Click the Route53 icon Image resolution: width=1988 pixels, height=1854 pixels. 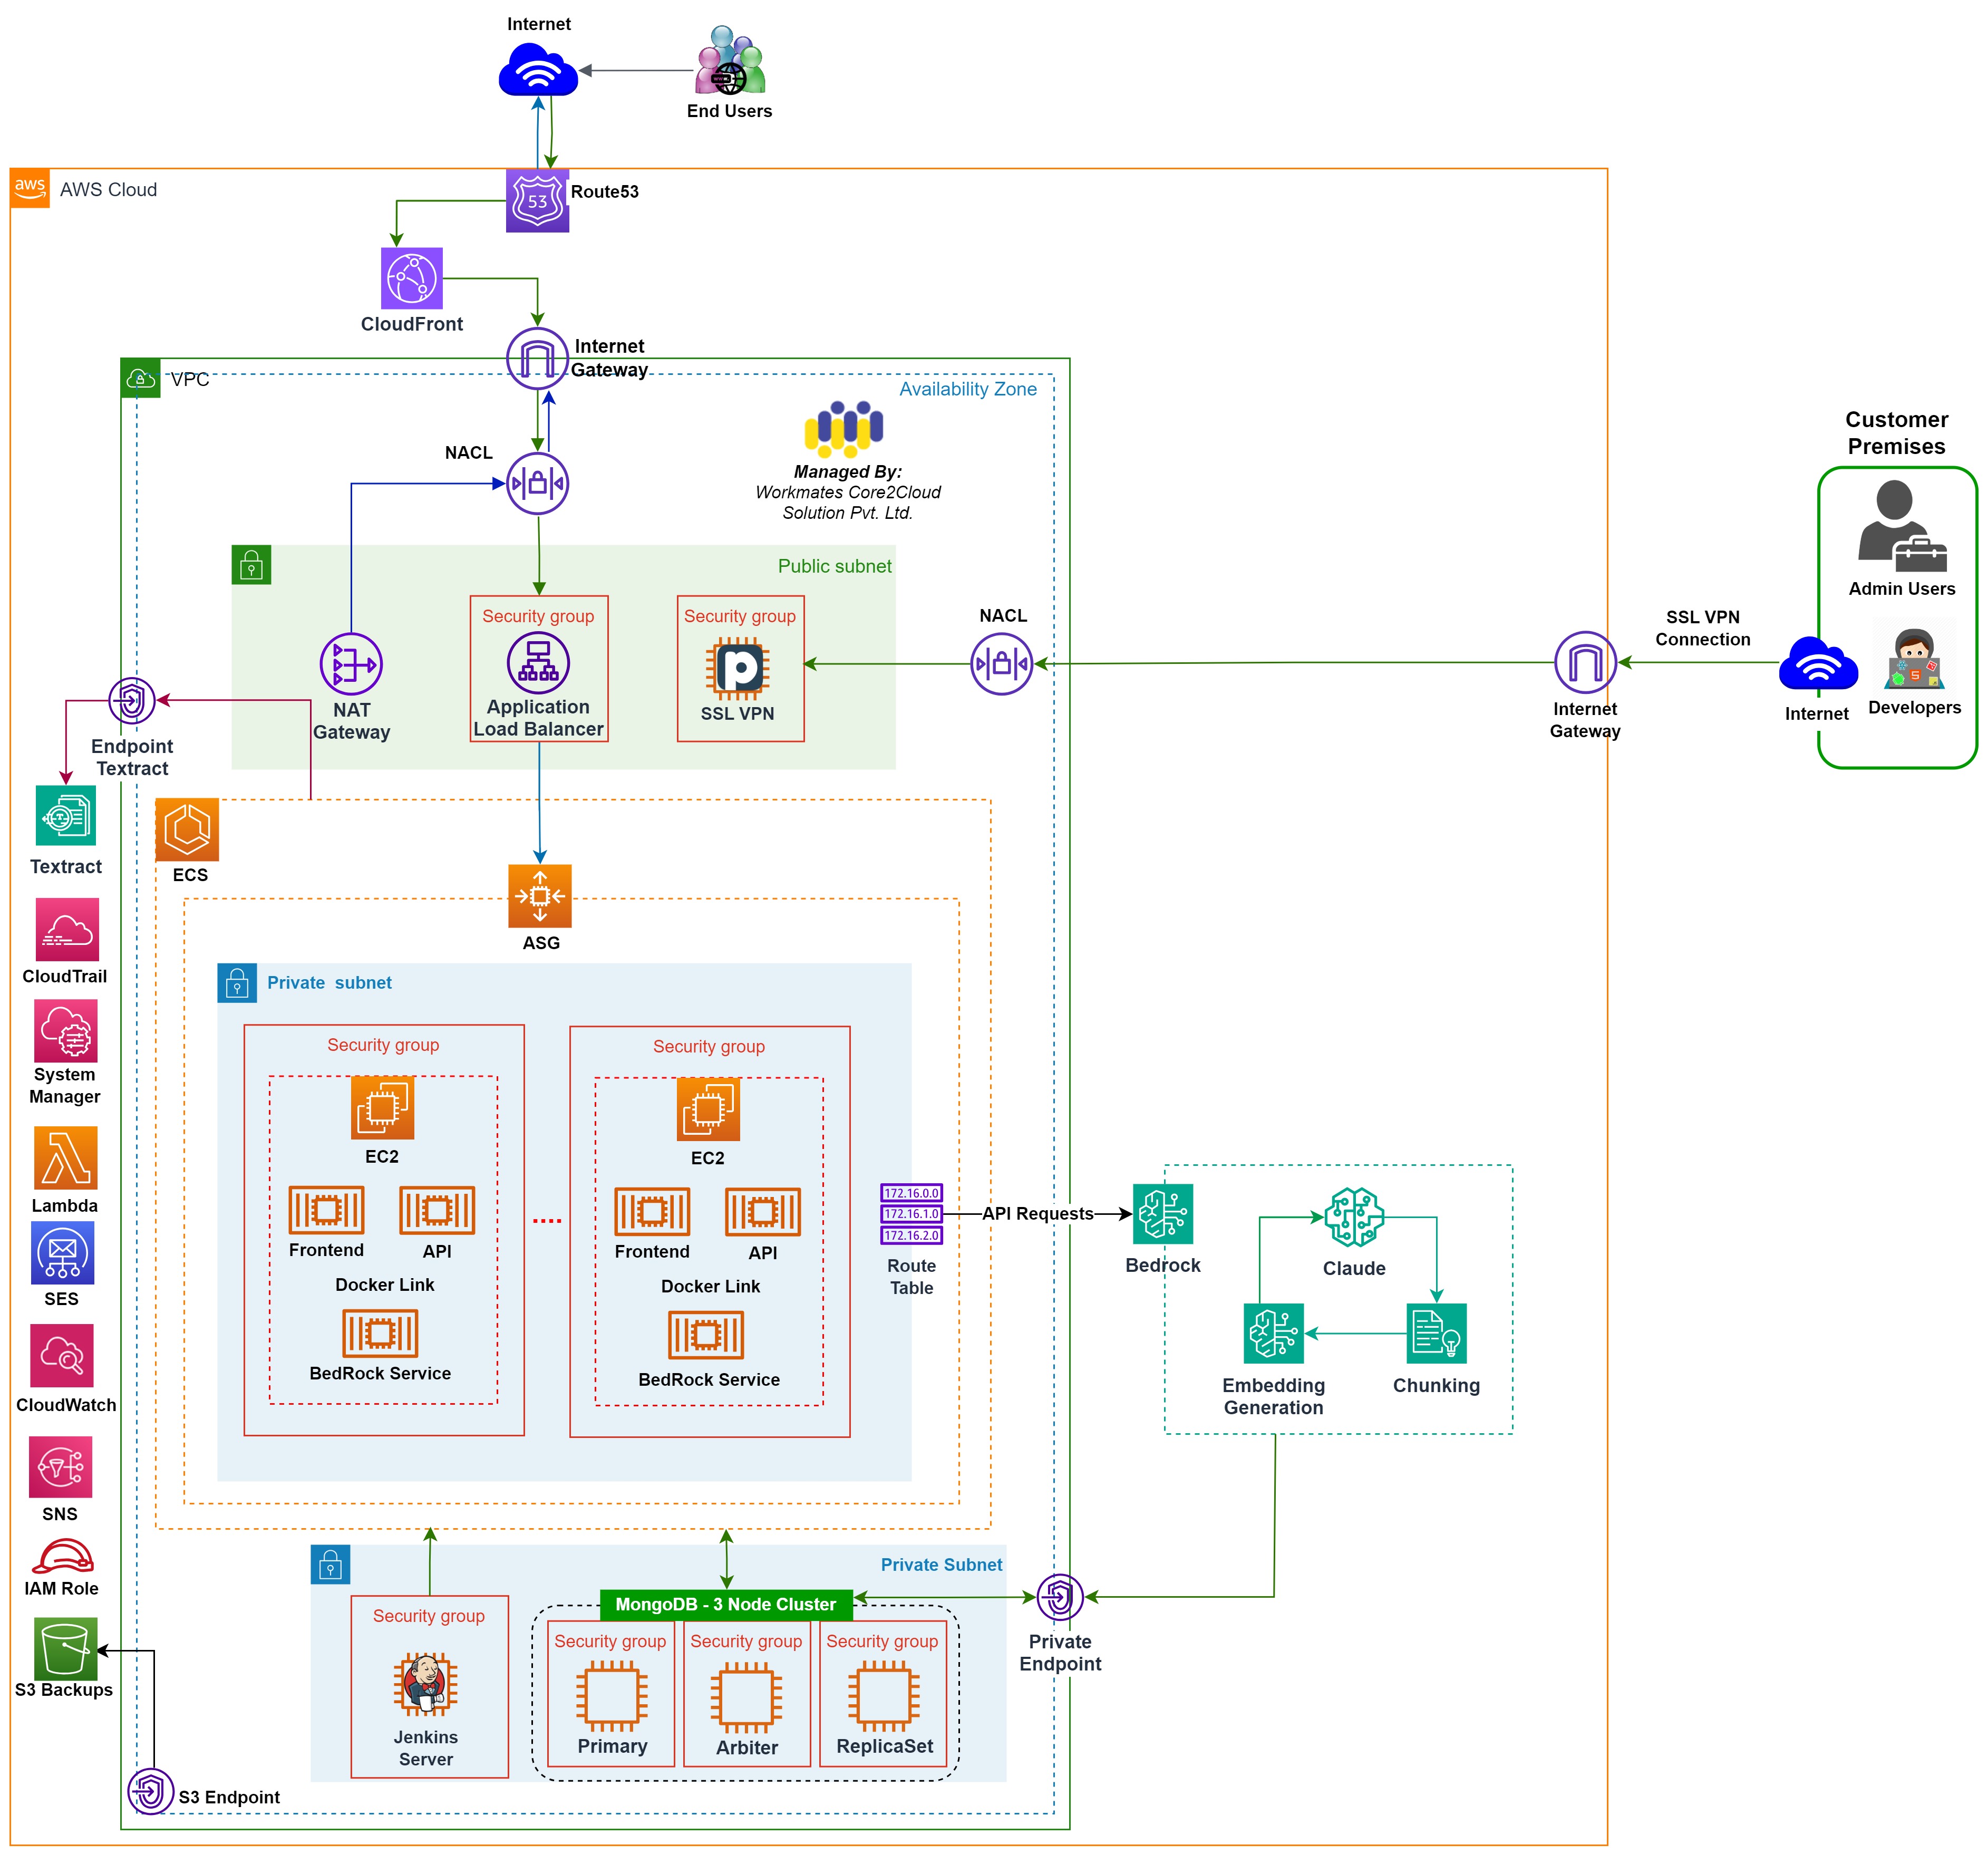[x=537, y=201]
